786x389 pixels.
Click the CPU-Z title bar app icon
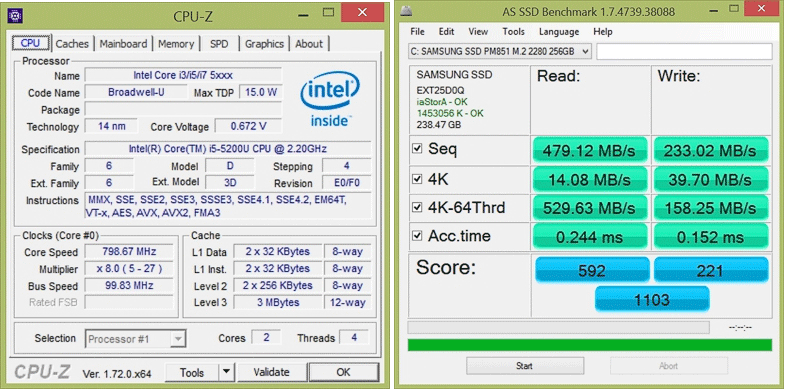pyautogui.click(x=15, y=16)
